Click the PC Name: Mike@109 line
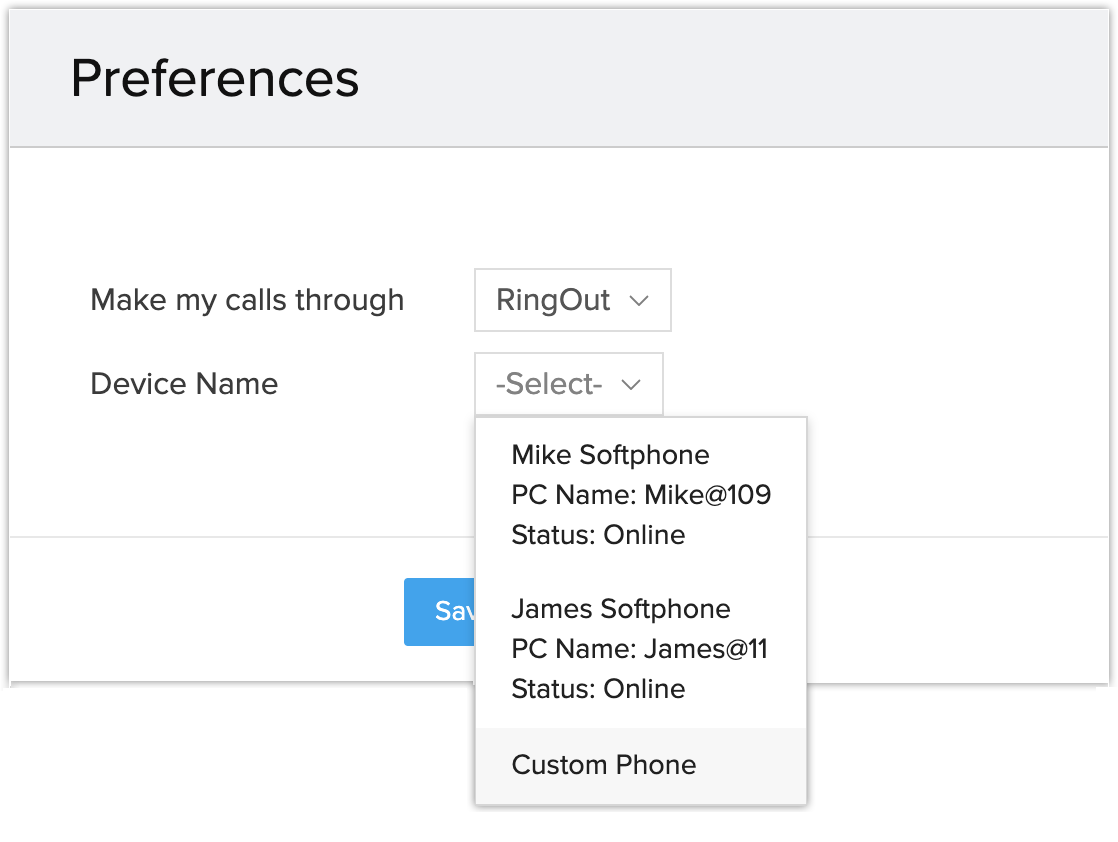This screenshot has height=842, width=1118. (x=640, y=495)
